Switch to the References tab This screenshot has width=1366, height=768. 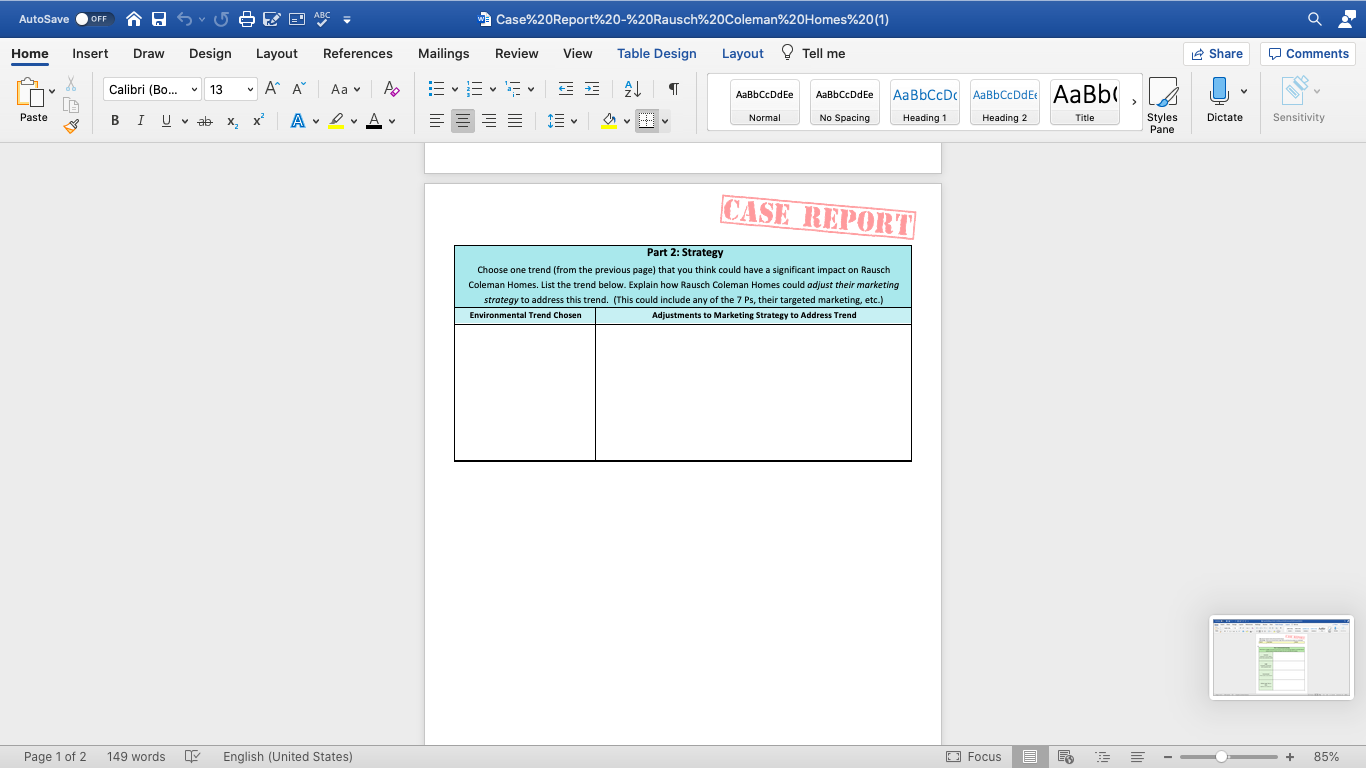point(358,54)
